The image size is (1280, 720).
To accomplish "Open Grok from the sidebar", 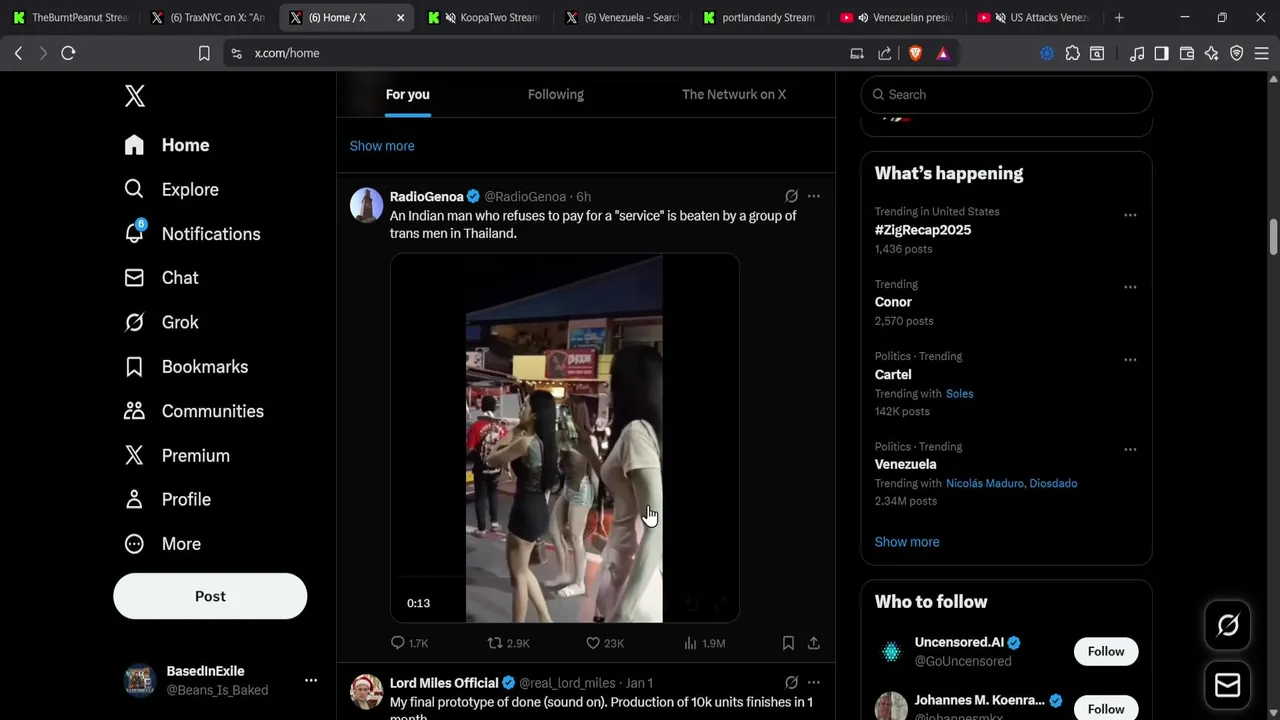I will click(x=161, y=322).
